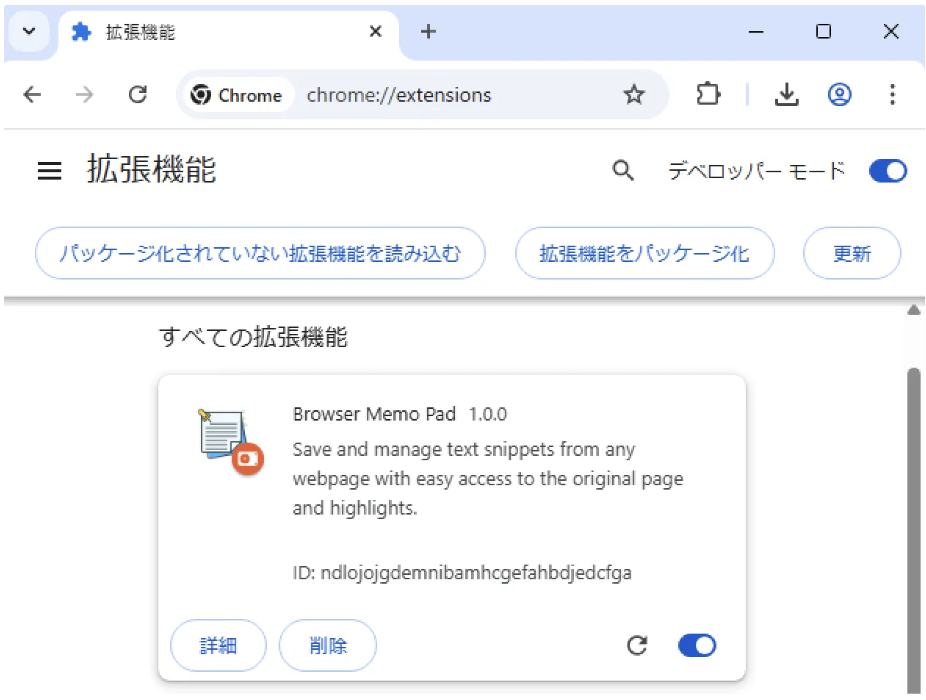Click the 更新 button
The width and height of the screenshot is (926, 700).
(x=852, y=253)
